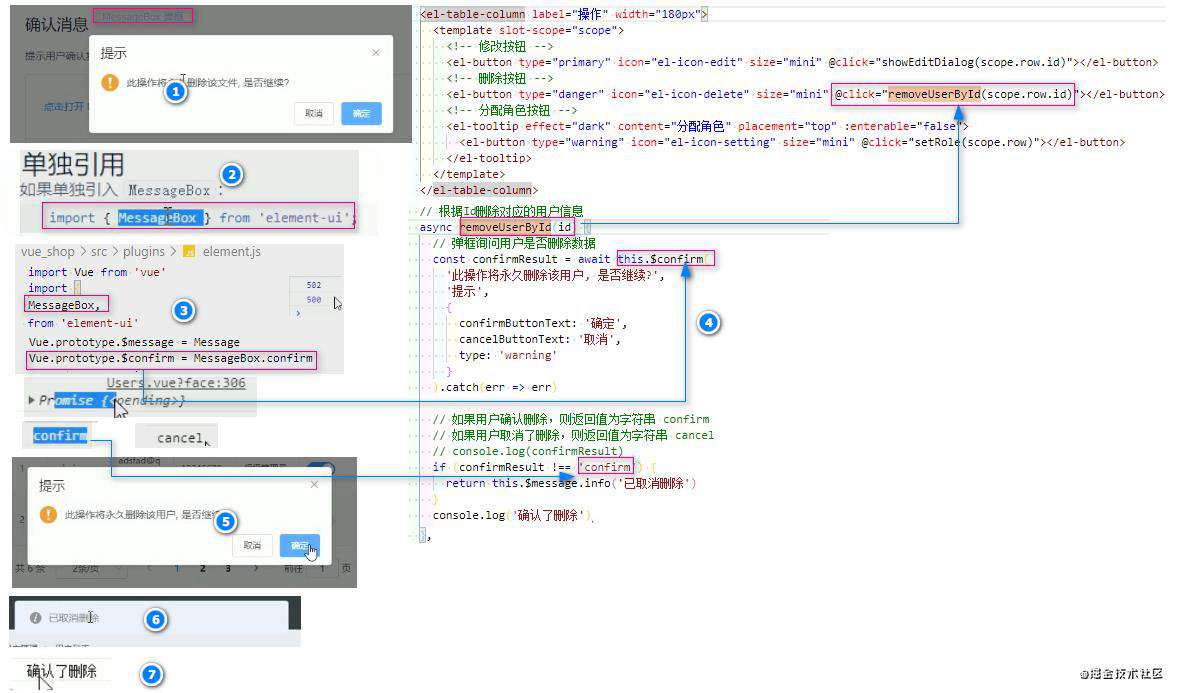Open src in the file breadcrumb
Screen dimensions: 1178x693
99,252
